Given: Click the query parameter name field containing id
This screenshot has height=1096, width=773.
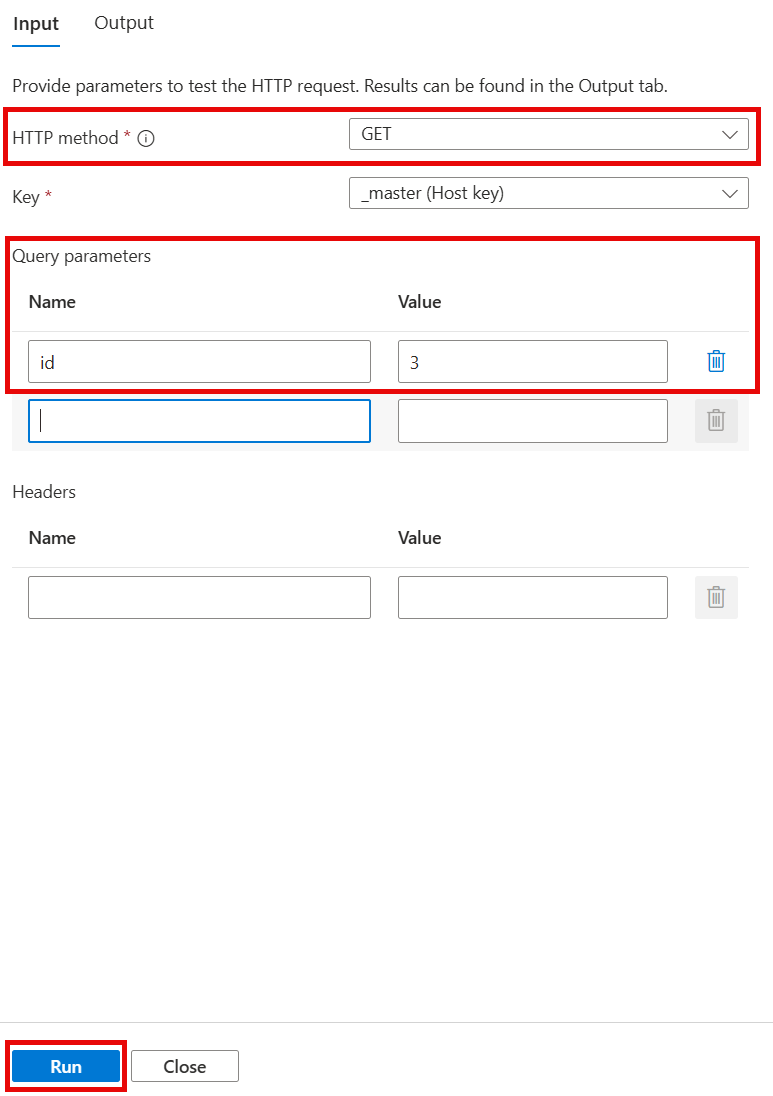Looking at the screenshot, I should (x=199, y=361).
